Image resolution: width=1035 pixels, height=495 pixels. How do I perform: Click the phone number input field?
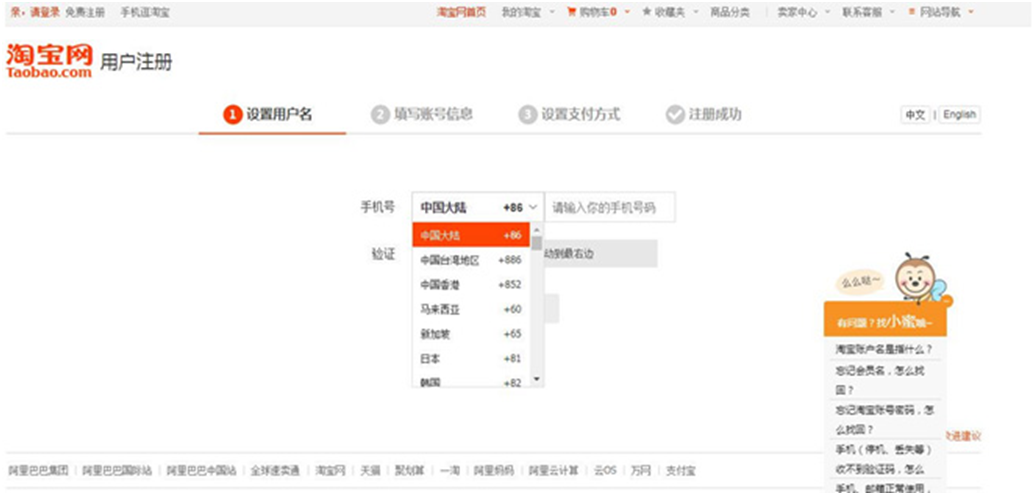coord(611,208)
